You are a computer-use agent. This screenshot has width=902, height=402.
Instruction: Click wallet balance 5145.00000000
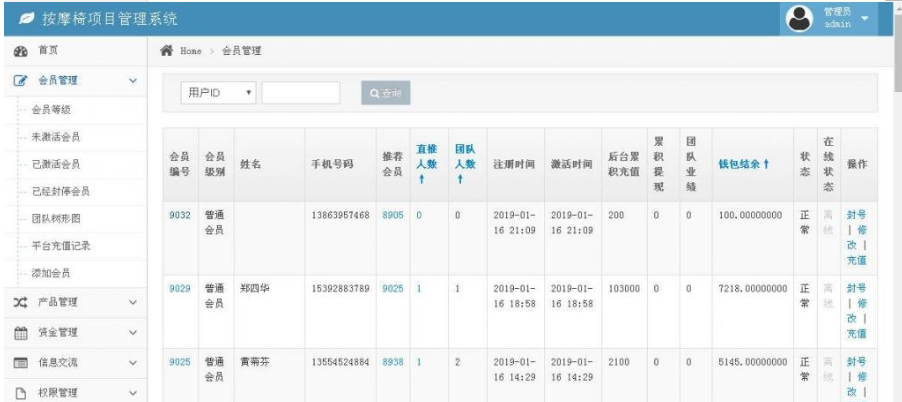click(752, 362)
